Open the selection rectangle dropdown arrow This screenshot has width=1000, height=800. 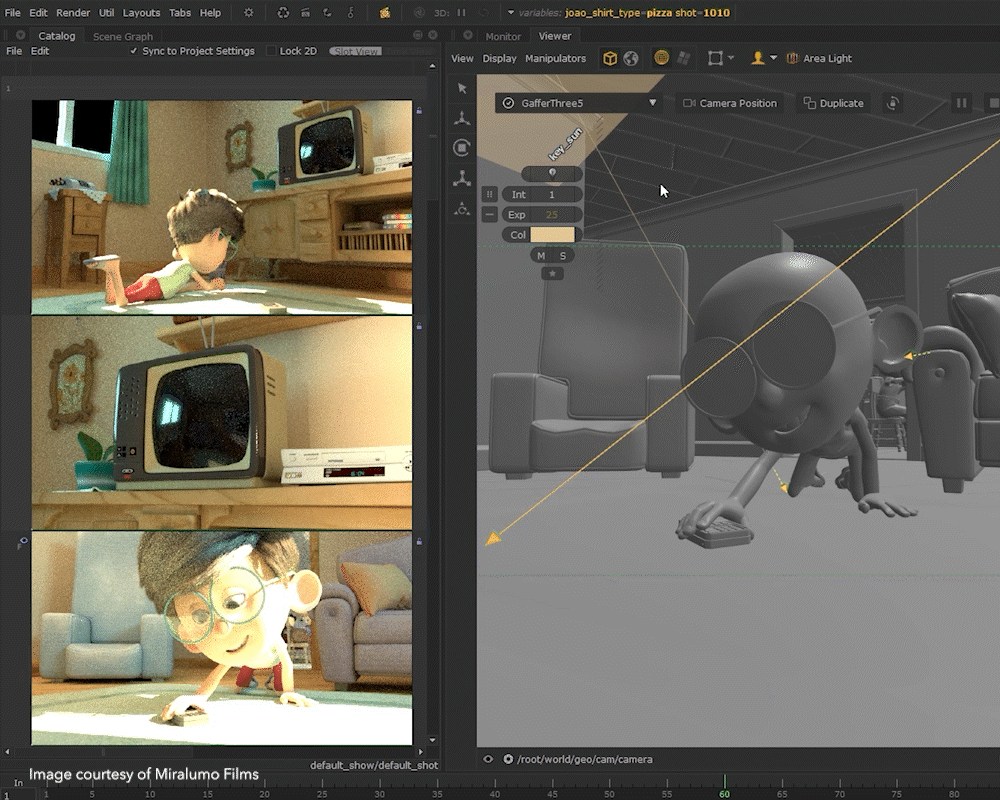tap(731, 58)
